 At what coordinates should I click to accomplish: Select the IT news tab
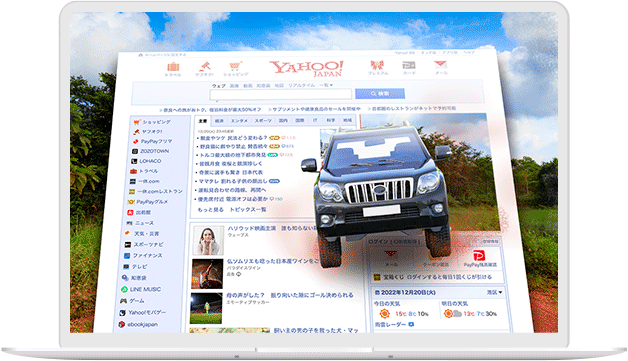coord(315,120)
